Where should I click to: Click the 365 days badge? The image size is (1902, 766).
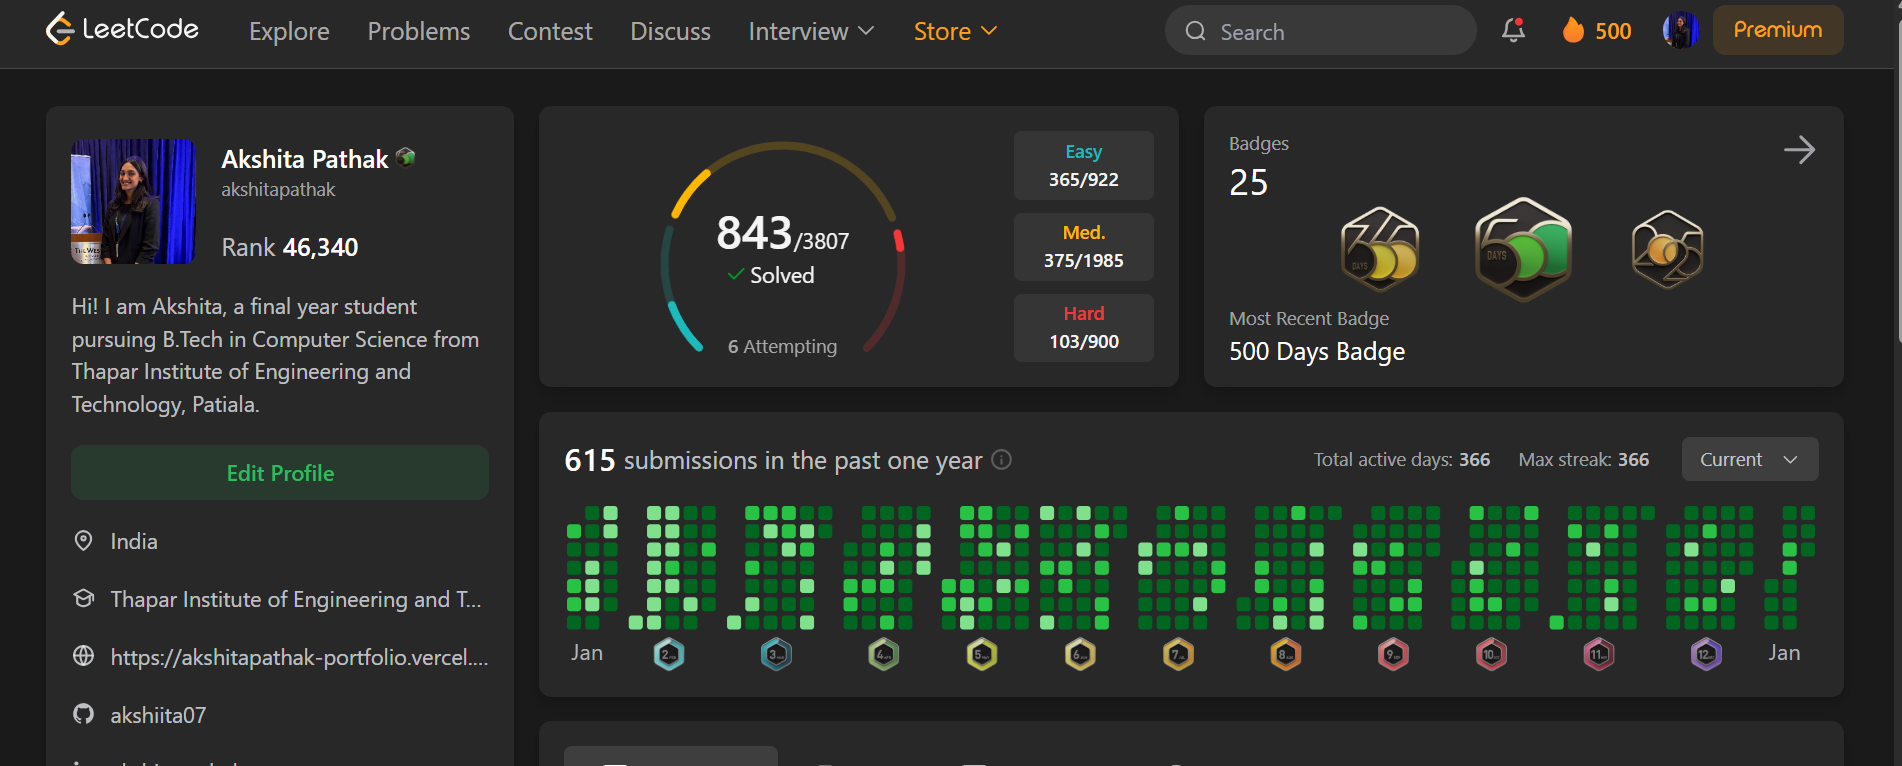[x=1379, y=250]
